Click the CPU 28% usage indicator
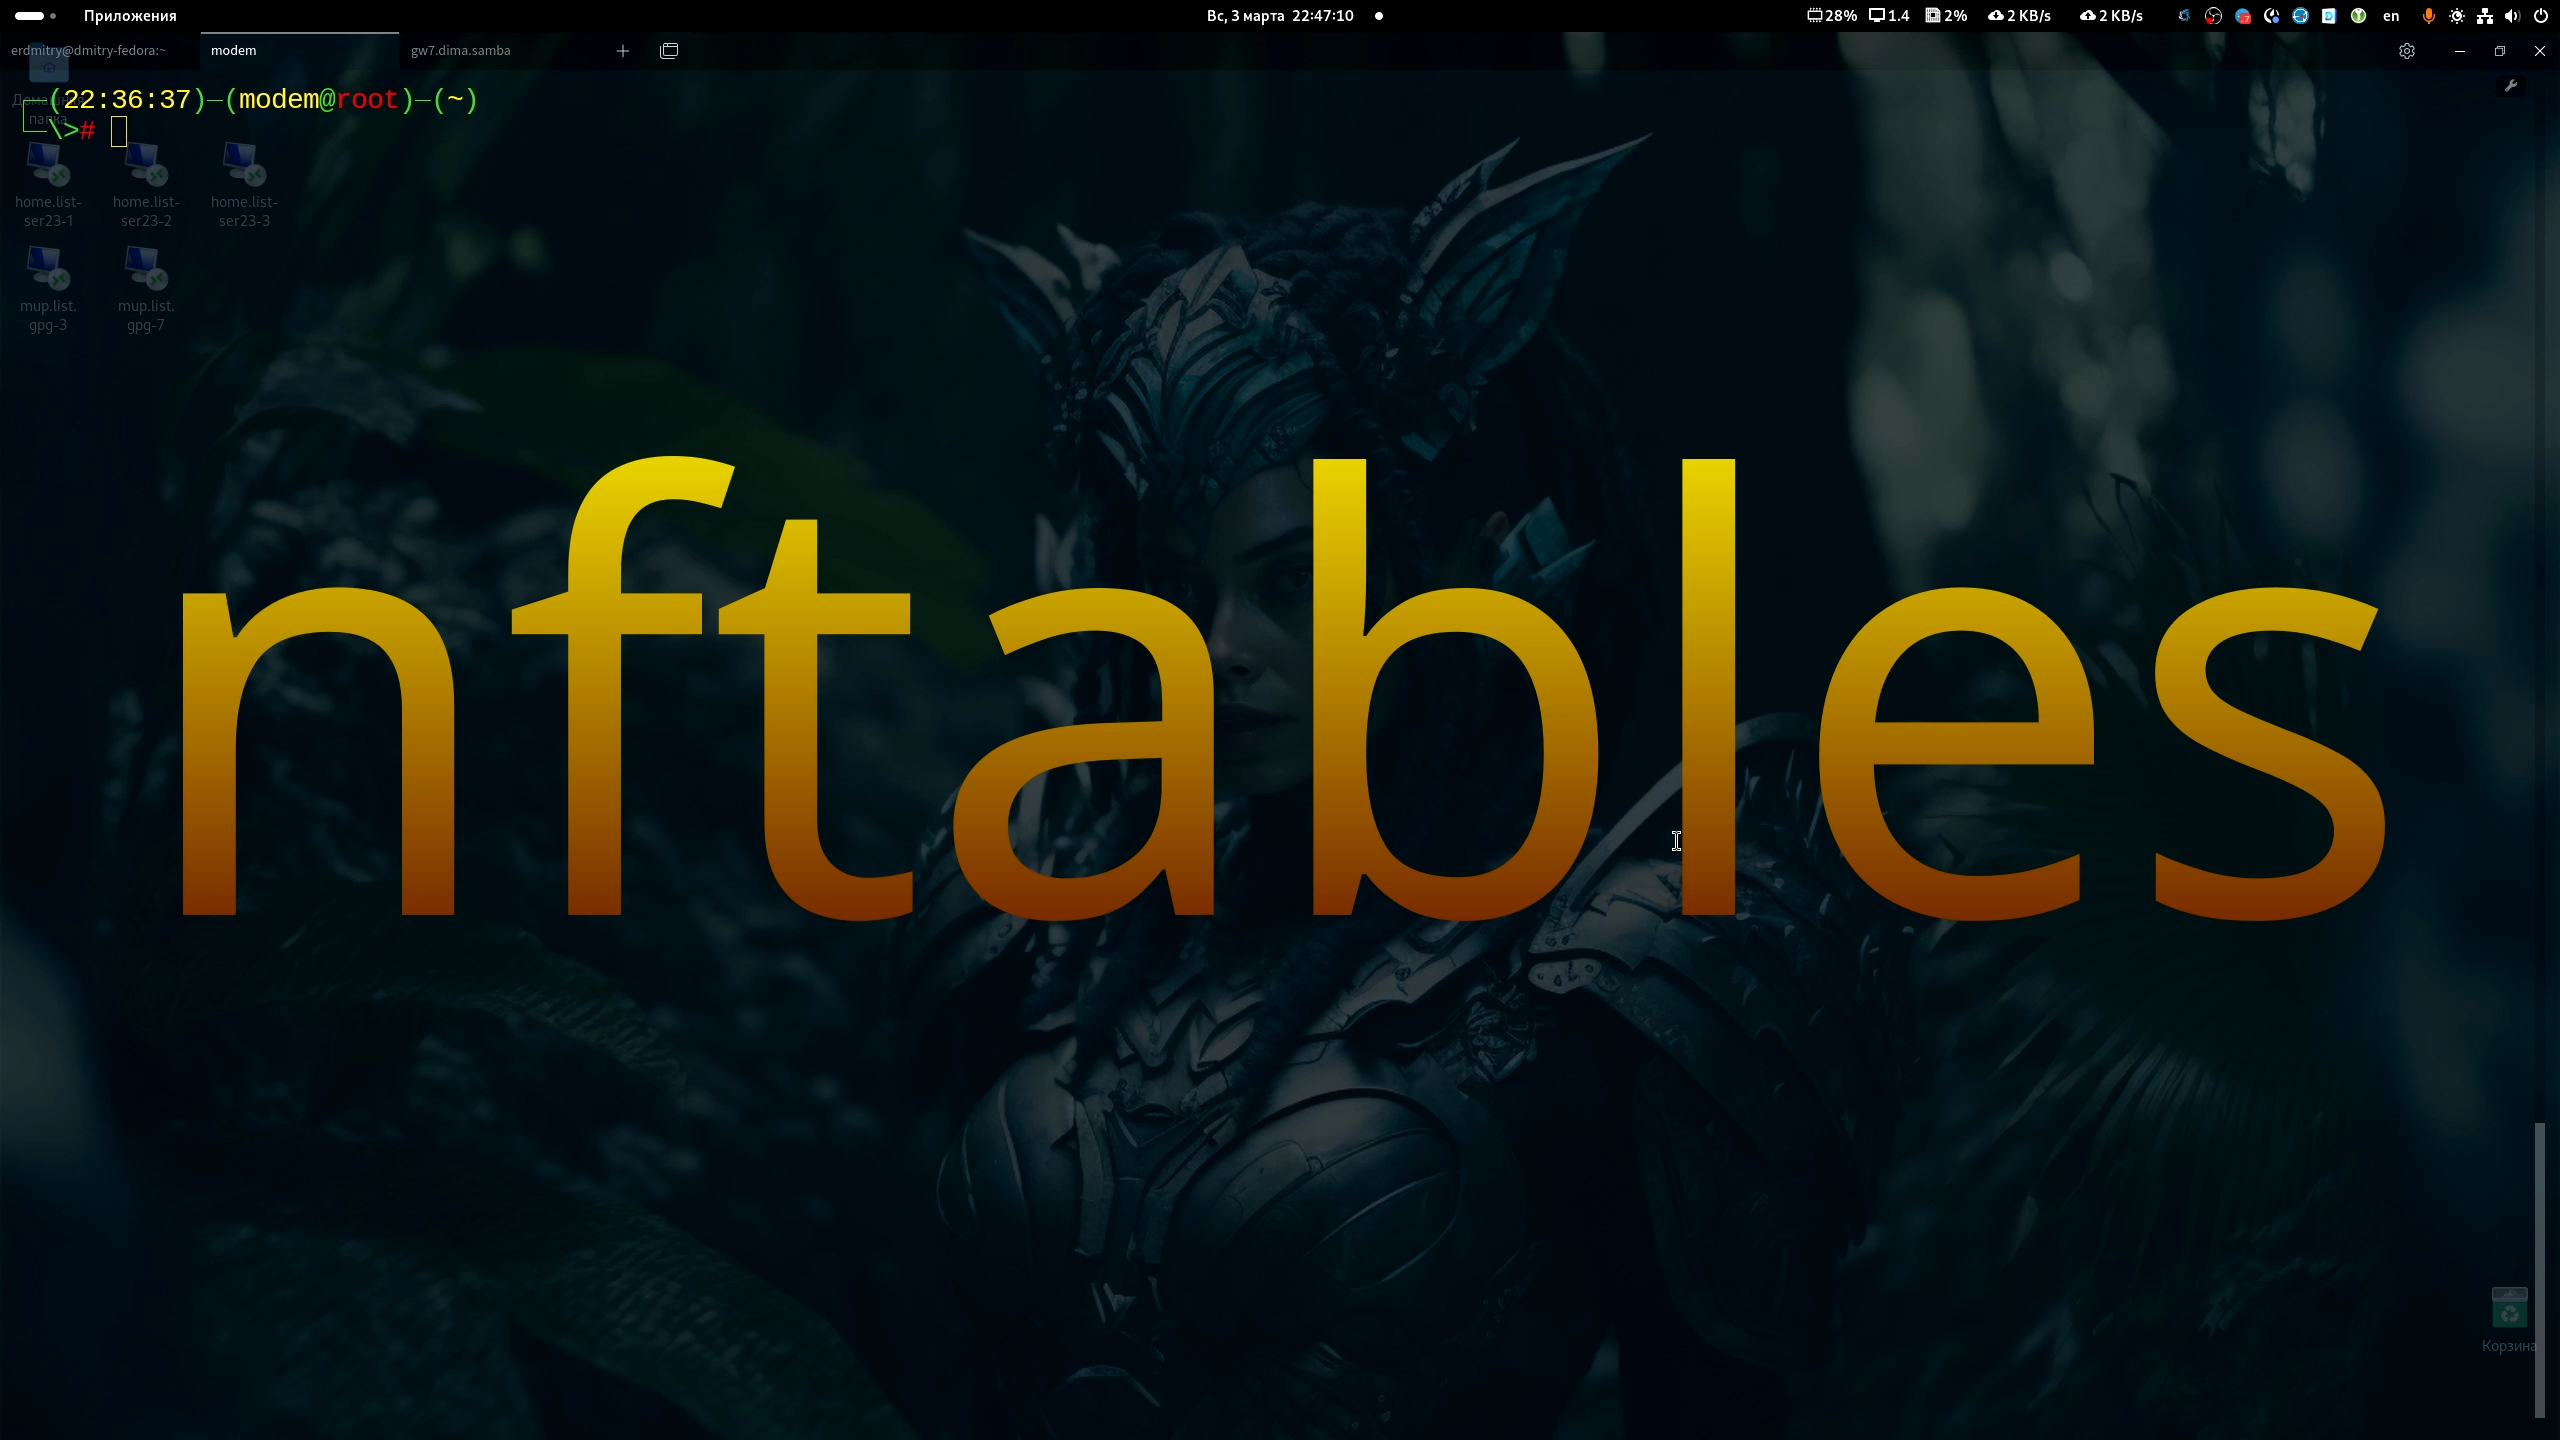This screenshot has width=2560, height=1440. 1832,16
